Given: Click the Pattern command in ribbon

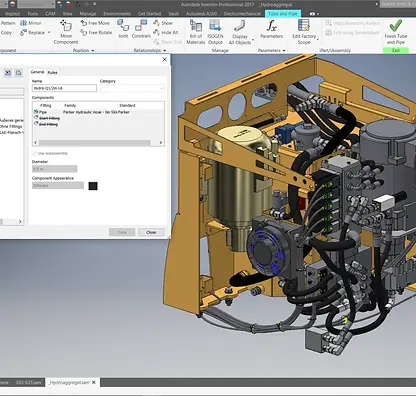Looking at the screenshot, I should click(x=8, y=23).
